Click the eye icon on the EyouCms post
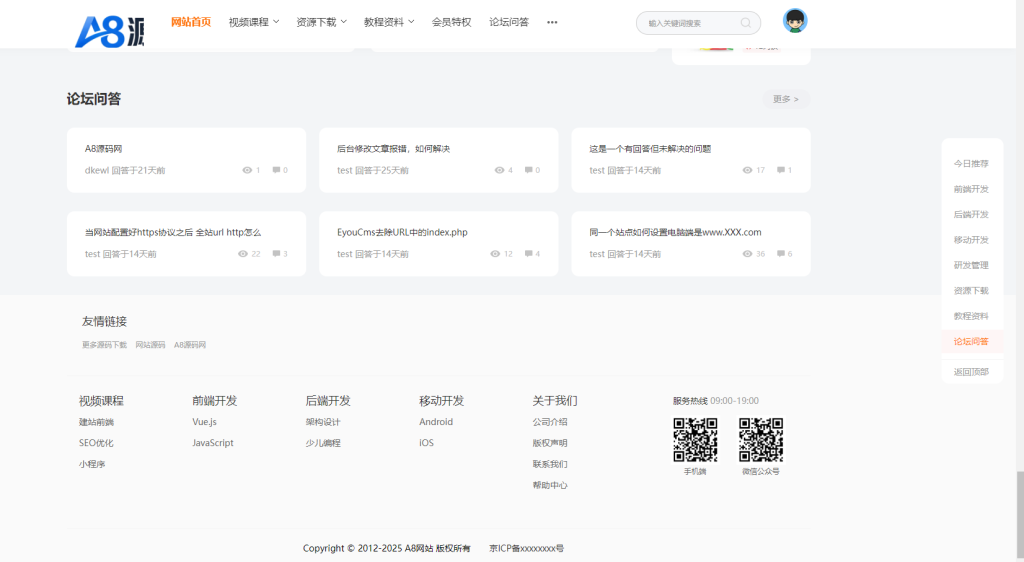Viewport: 1024px width, 562px height. tap(495, 254)
